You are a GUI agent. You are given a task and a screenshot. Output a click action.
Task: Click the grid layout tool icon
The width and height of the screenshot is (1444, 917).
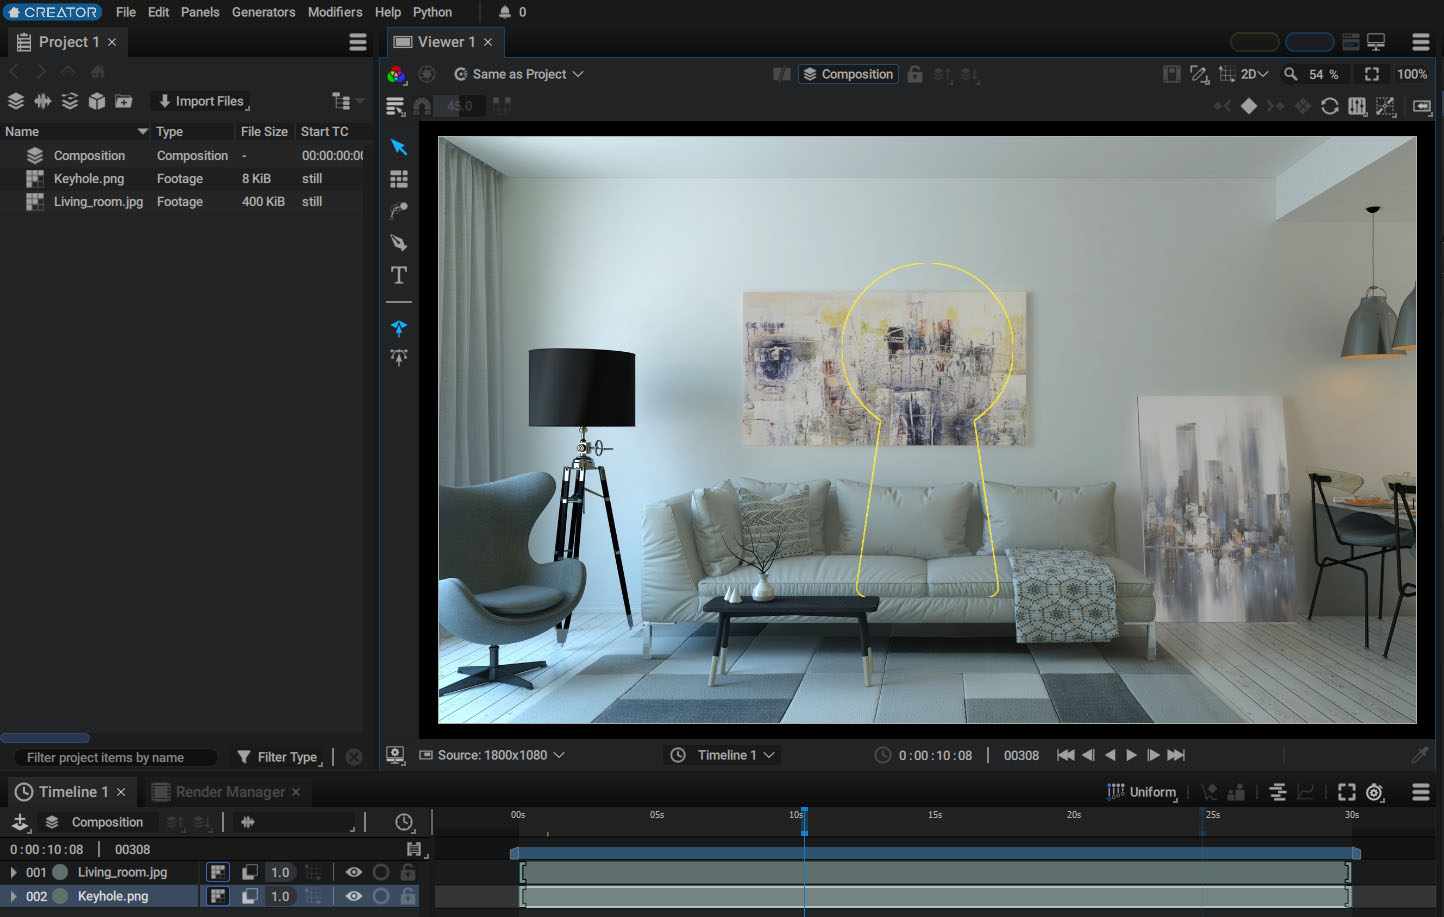pyautogui.click(x=399, y=179)
